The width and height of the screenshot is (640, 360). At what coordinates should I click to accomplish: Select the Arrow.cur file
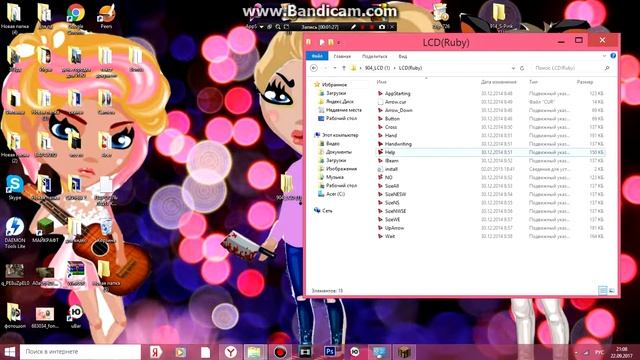396,102
